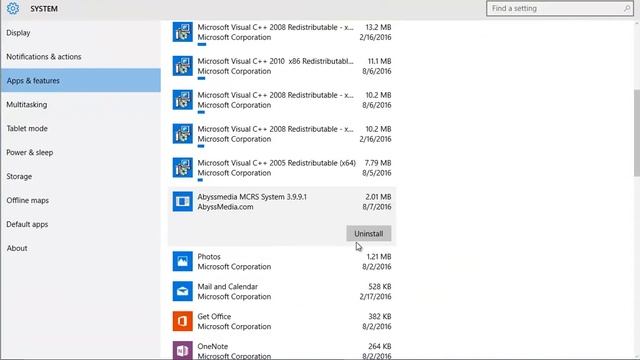Viewport: 640px width, 360px height.
Task: Click the Settings gear icon beside SYSTEM
Action: click(x=13, y=8)
